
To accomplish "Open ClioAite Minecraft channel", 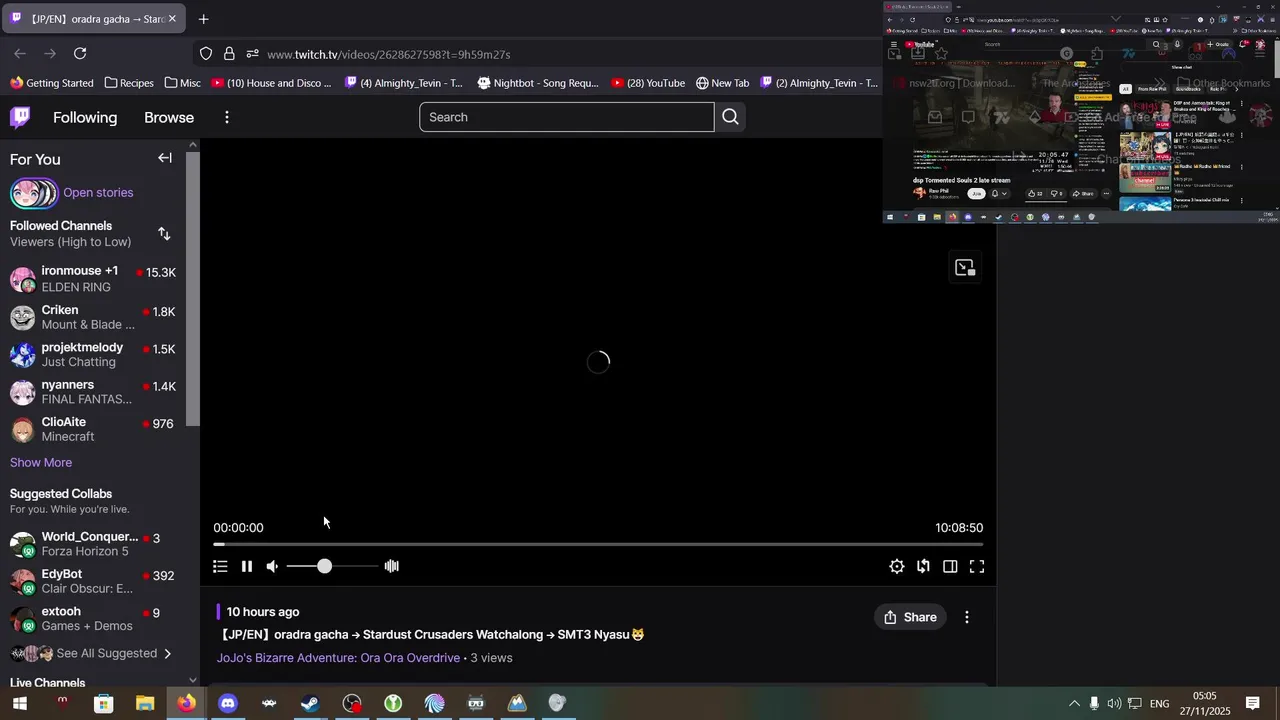I will [93, 429].
